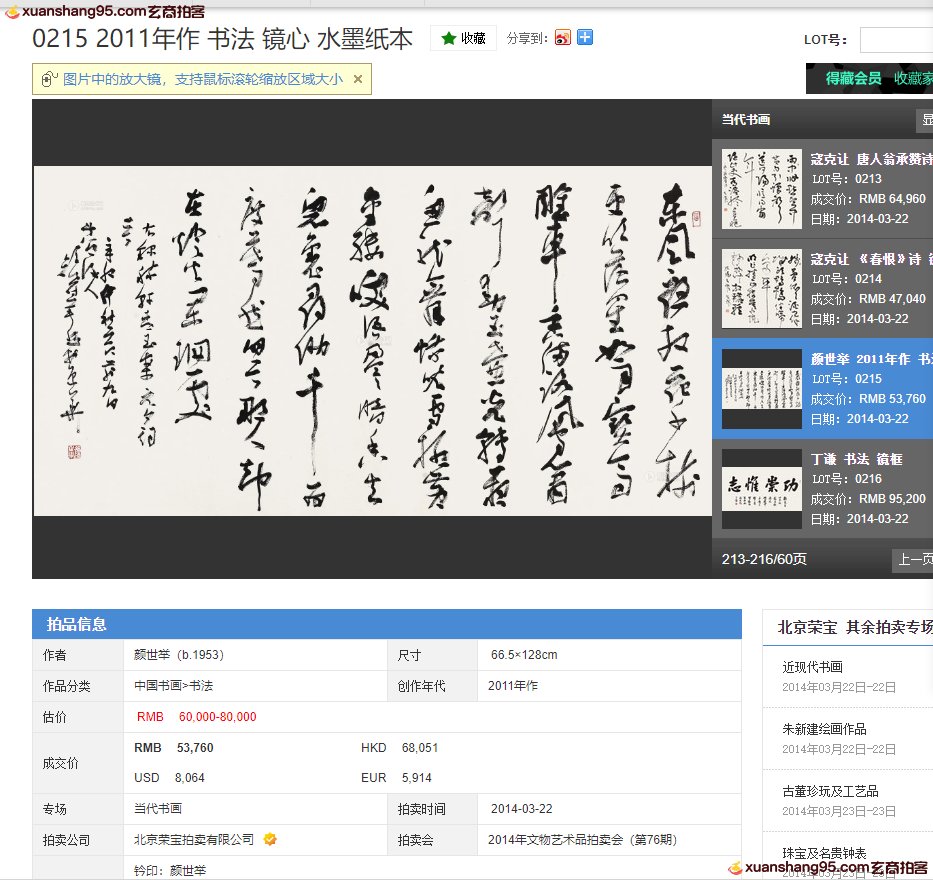Open category link 中国书画>书法

173,685
